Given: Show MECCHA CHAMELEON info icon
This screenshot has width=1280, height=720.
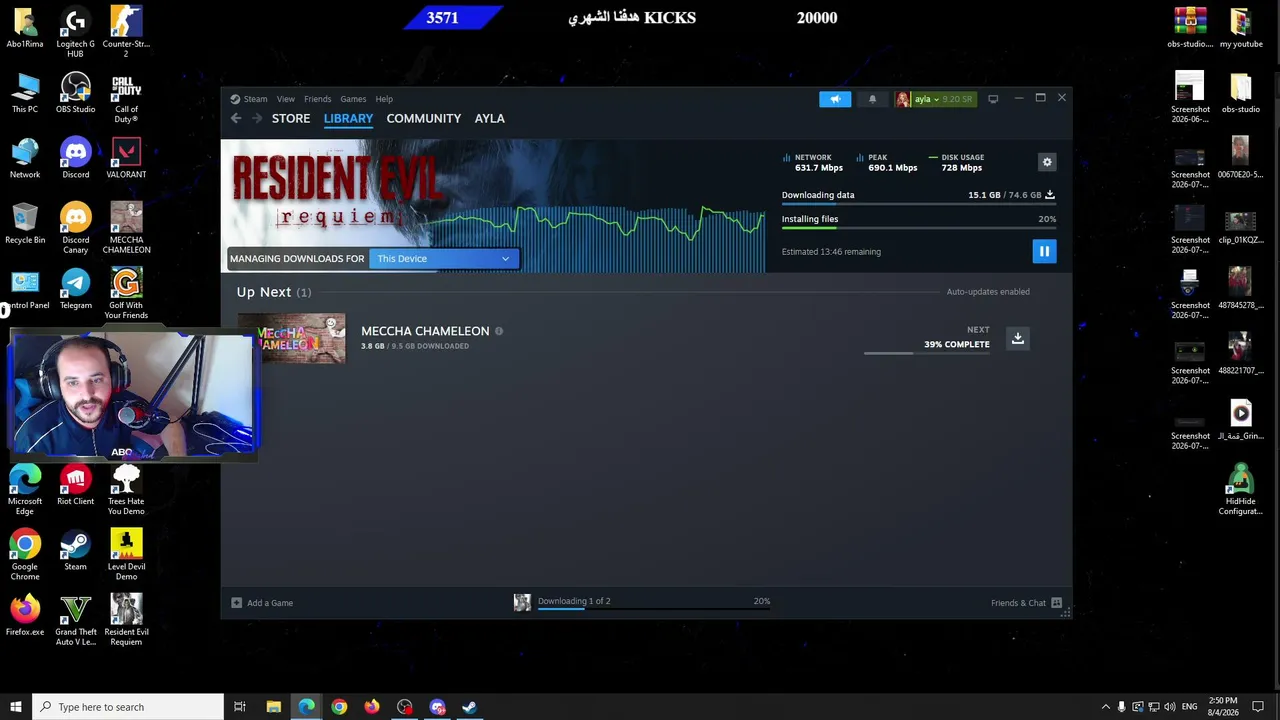Looking at the screenshot, I should point(499,331).
